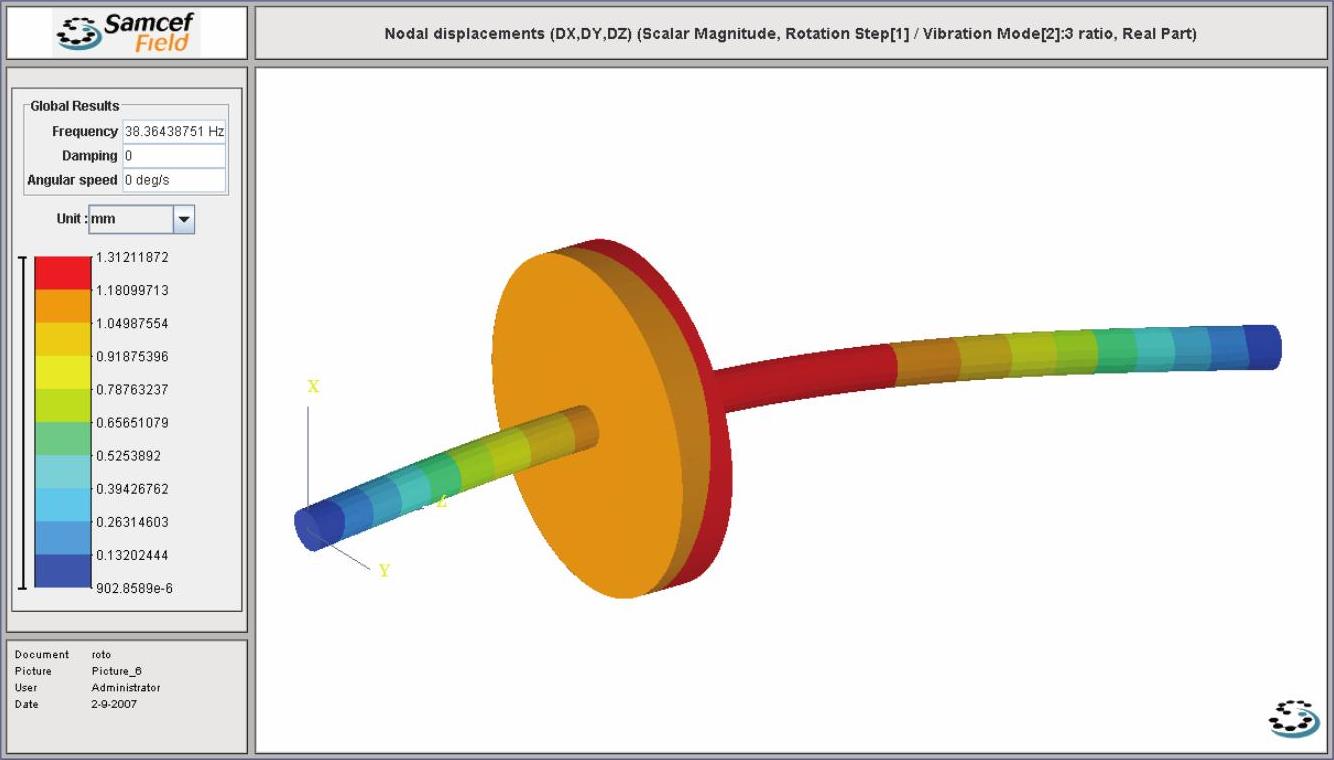The width and height of the screenshot is (1334, 760).
Task: Select the Z axis label of the triad
Action: pos(441,502)
